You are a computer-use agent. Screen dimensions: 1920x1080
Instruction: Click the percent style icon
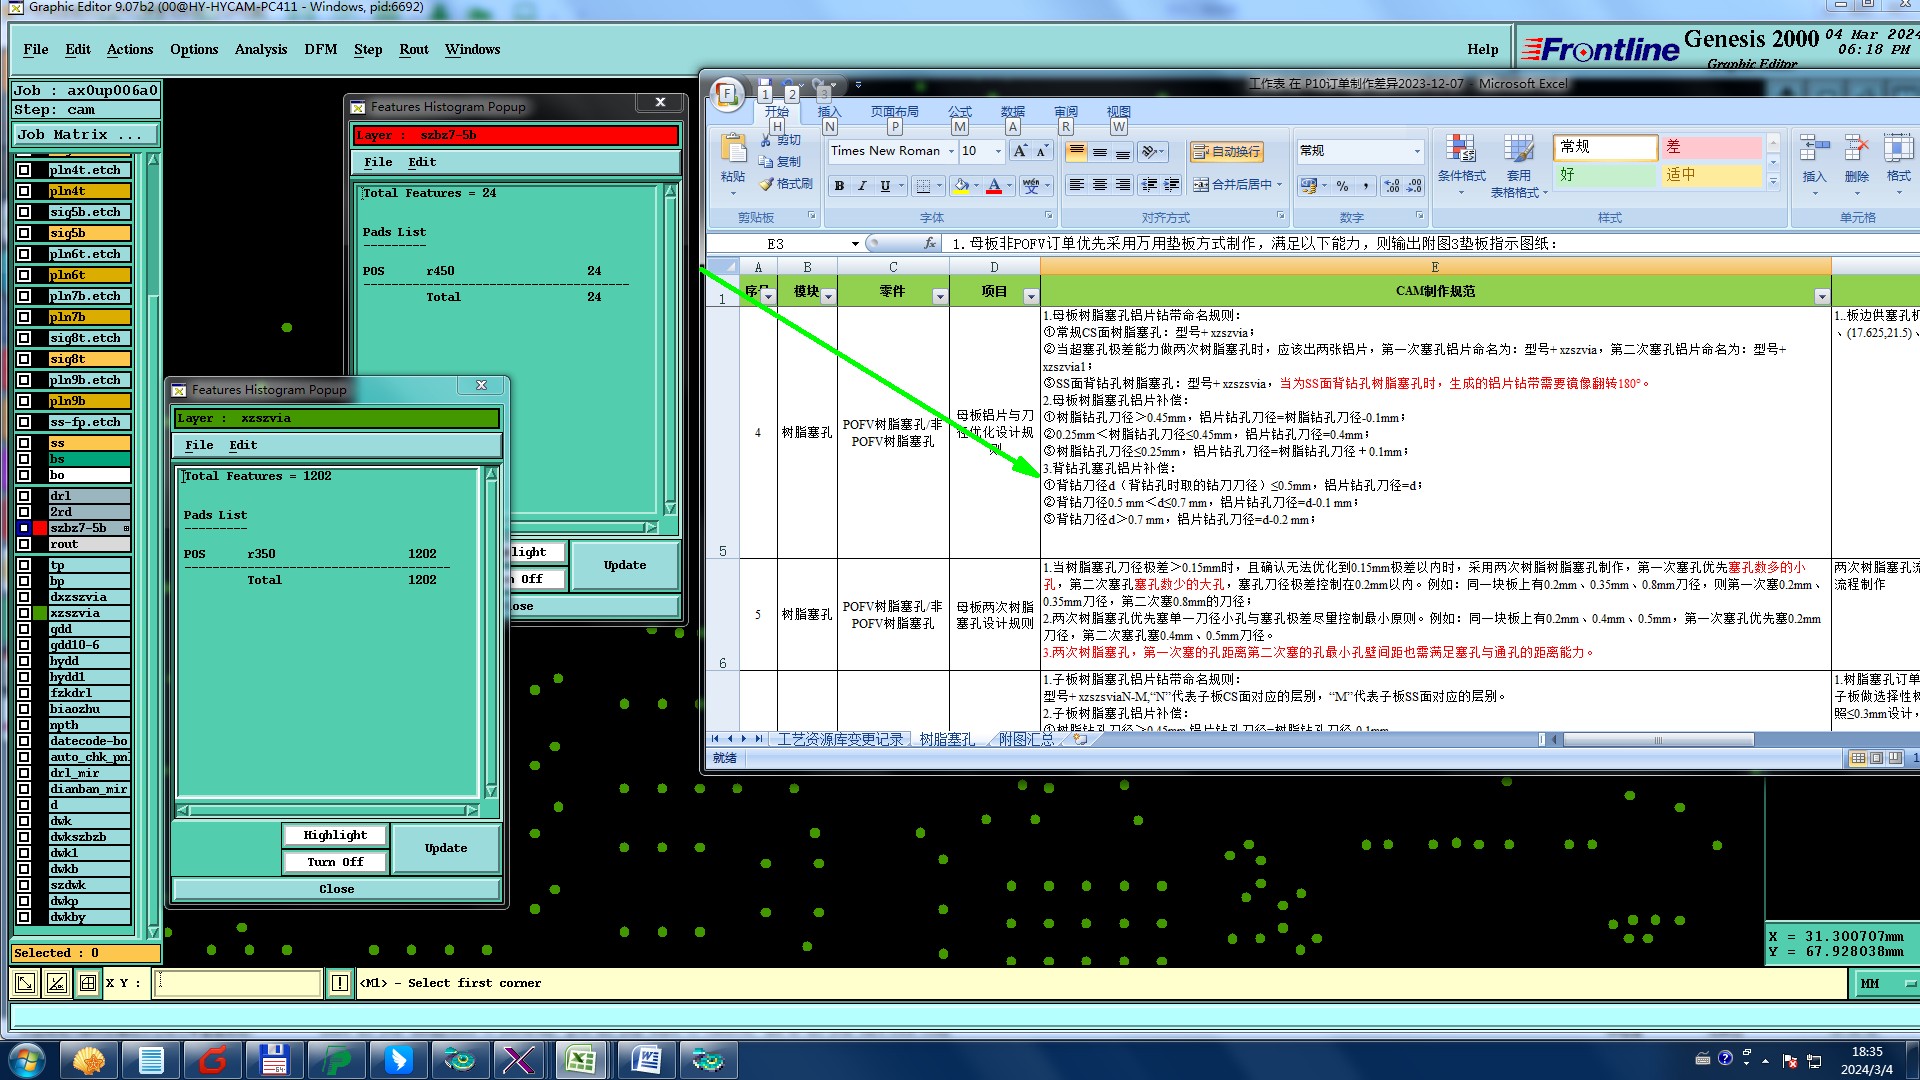pyautogui.click(x=1342, y=186)
